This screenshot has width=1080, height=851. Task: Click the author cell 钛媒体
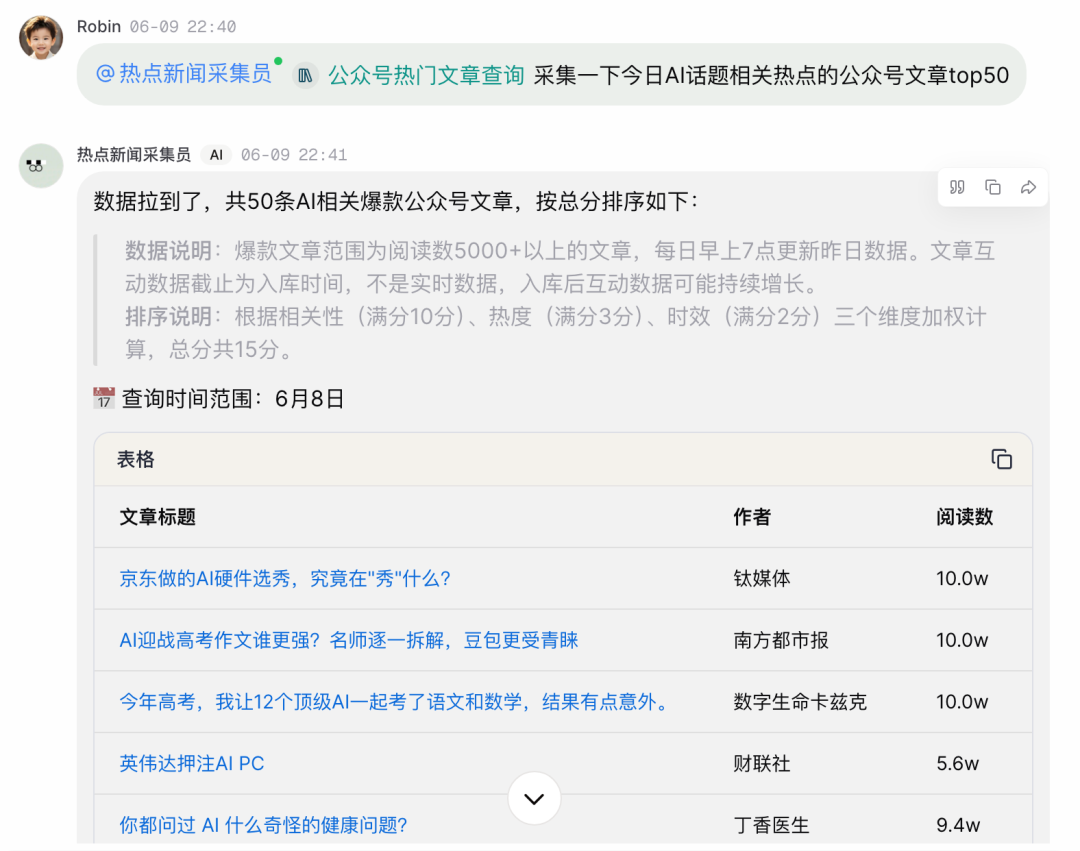(x=762, y=578)
